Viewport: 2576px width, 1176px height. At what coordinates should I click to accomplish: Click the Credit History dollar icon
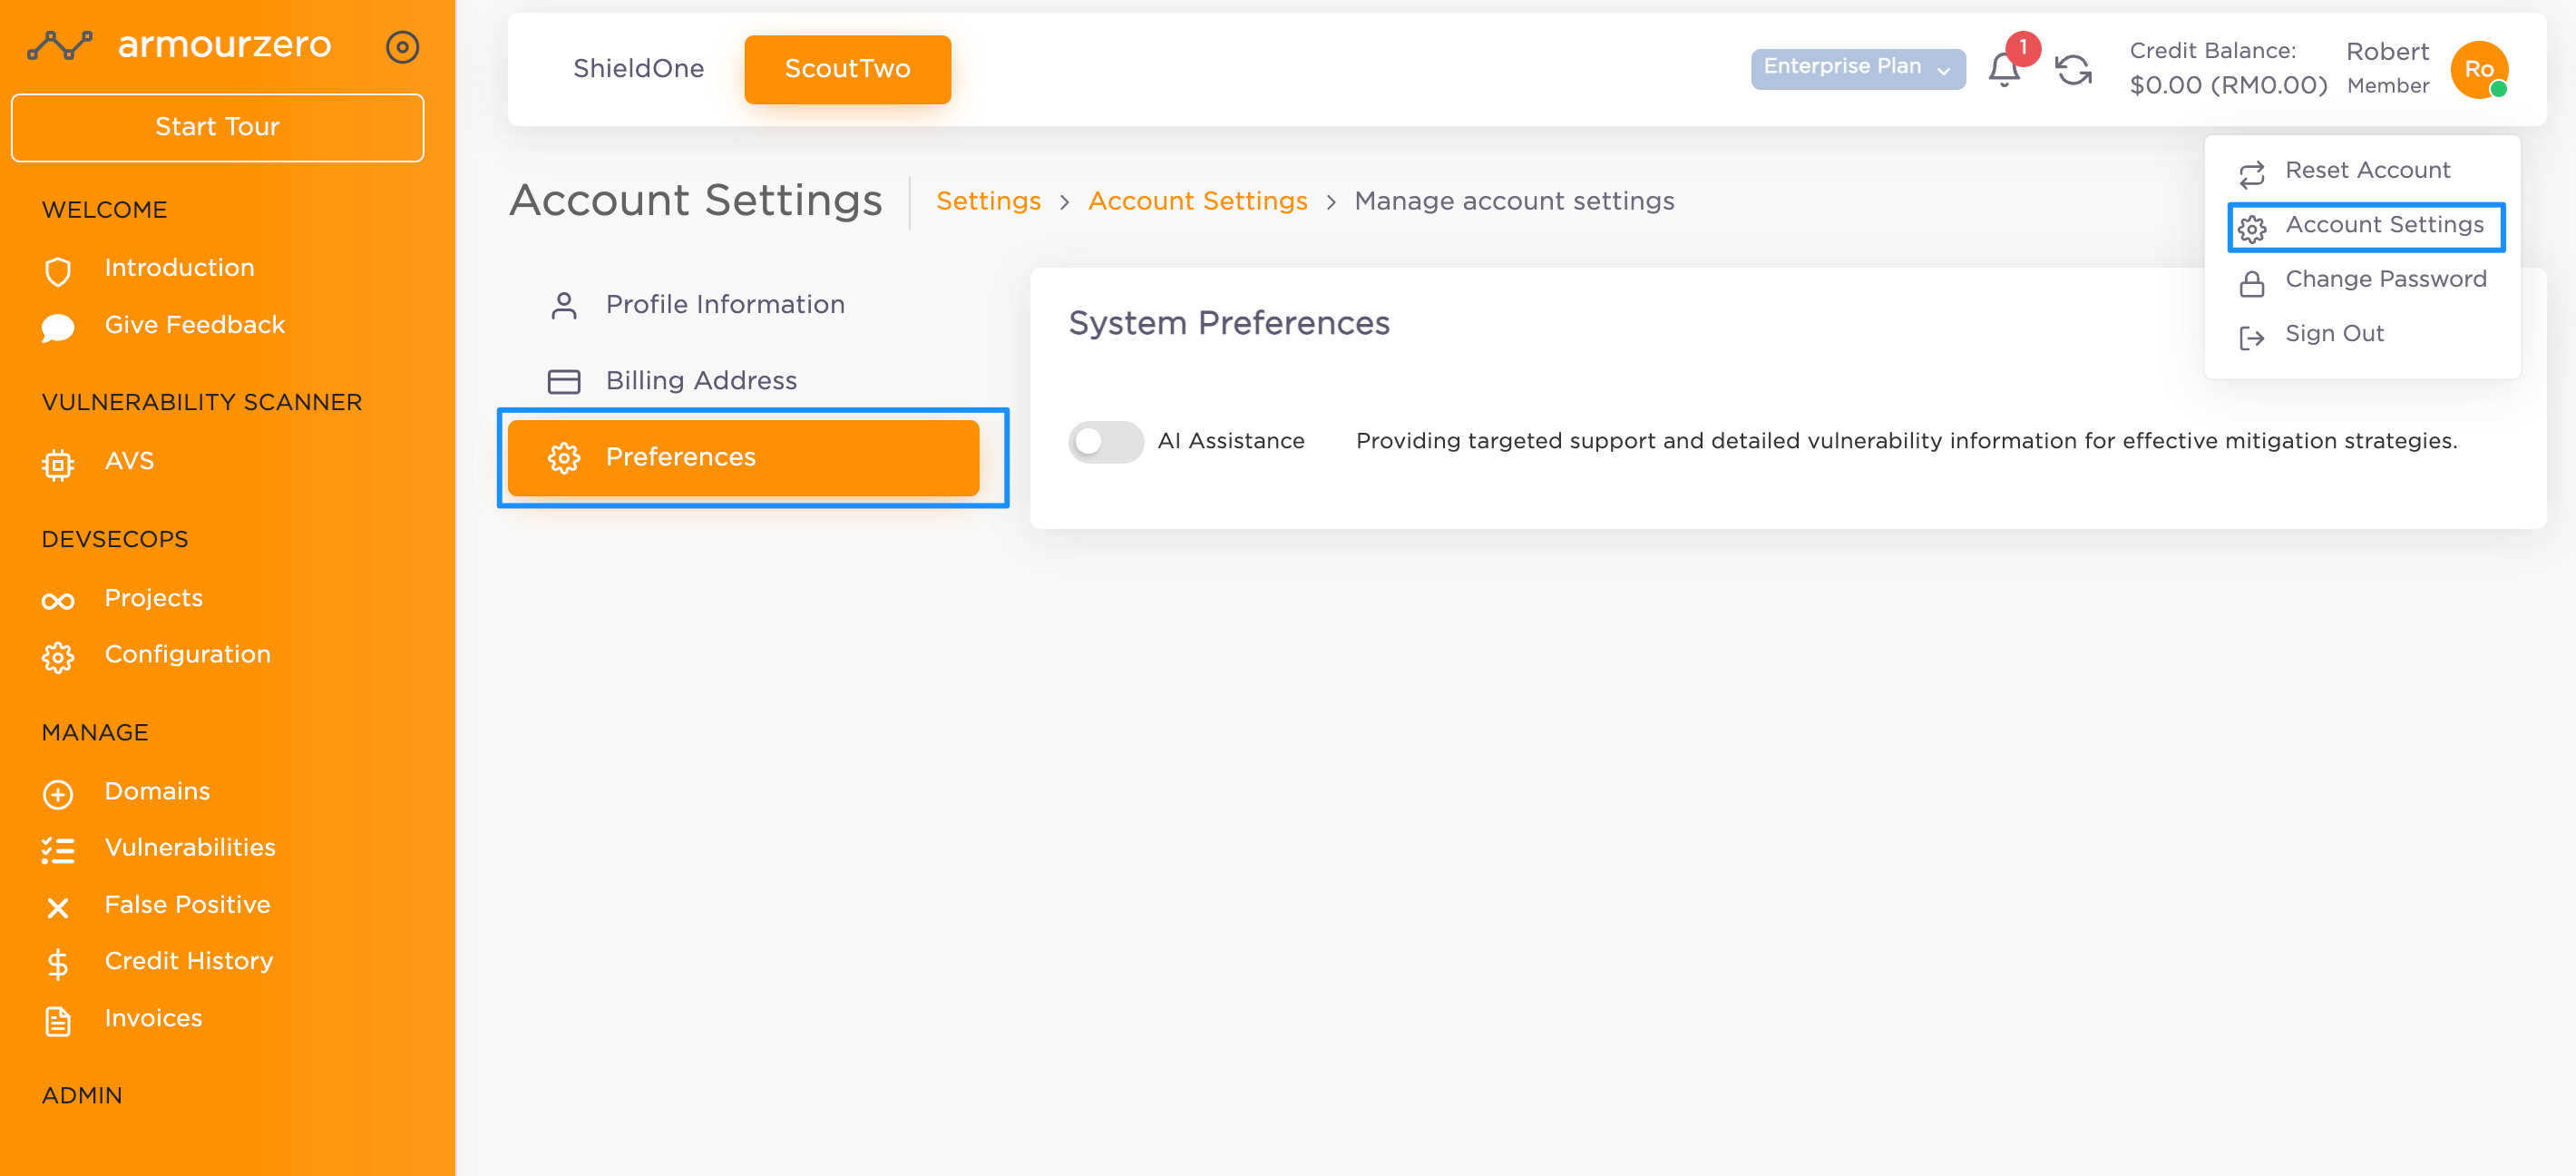tap(58, 964)
